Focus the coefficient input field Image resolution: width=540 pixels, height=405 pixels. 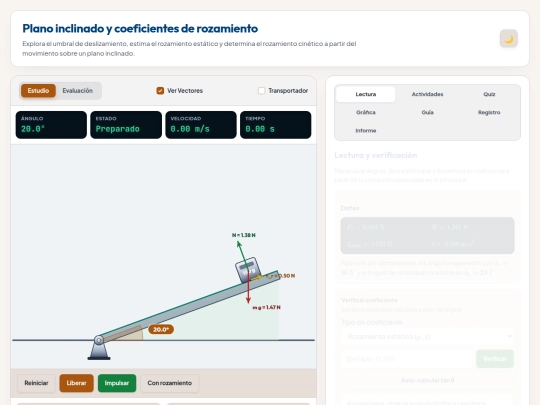407,359
